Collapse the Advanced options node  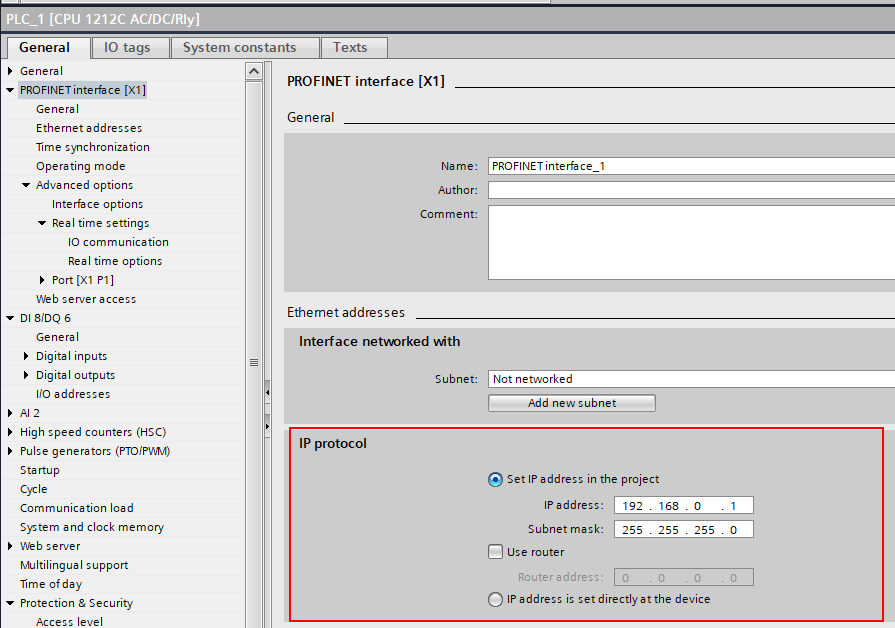pos(26,185)
